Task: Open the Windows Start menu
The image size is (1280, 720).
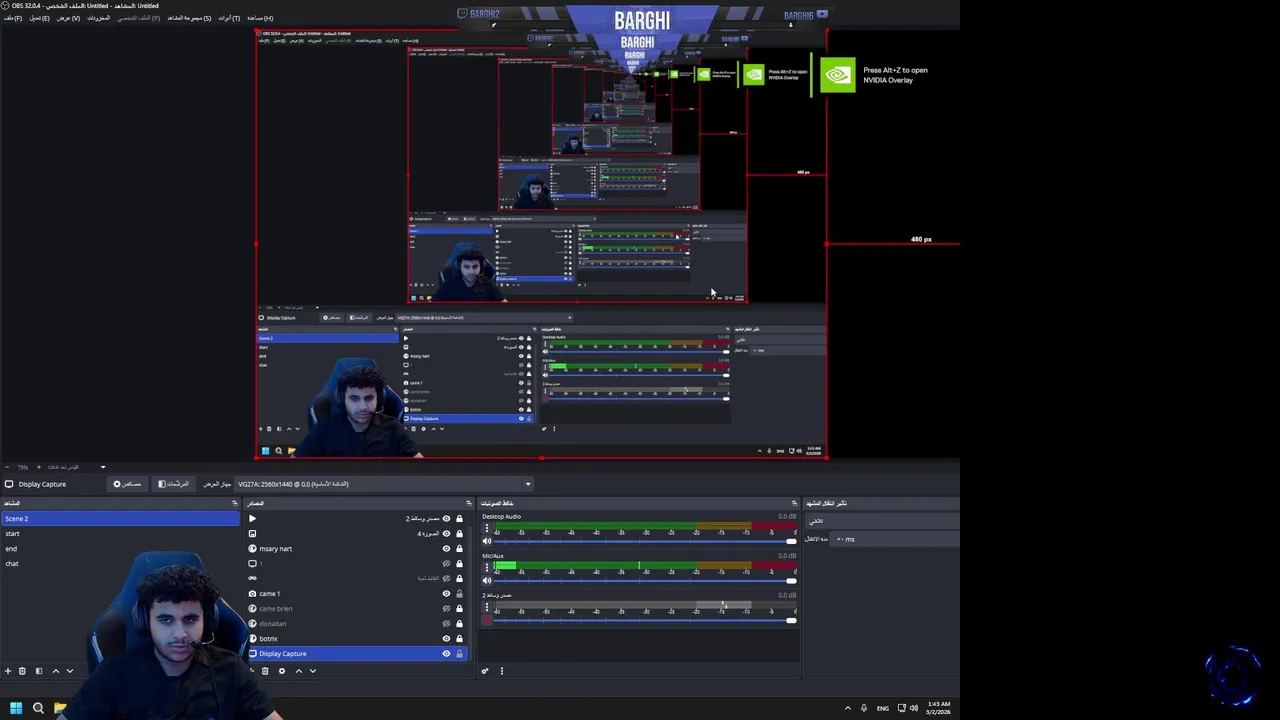Action: point(16,708)
